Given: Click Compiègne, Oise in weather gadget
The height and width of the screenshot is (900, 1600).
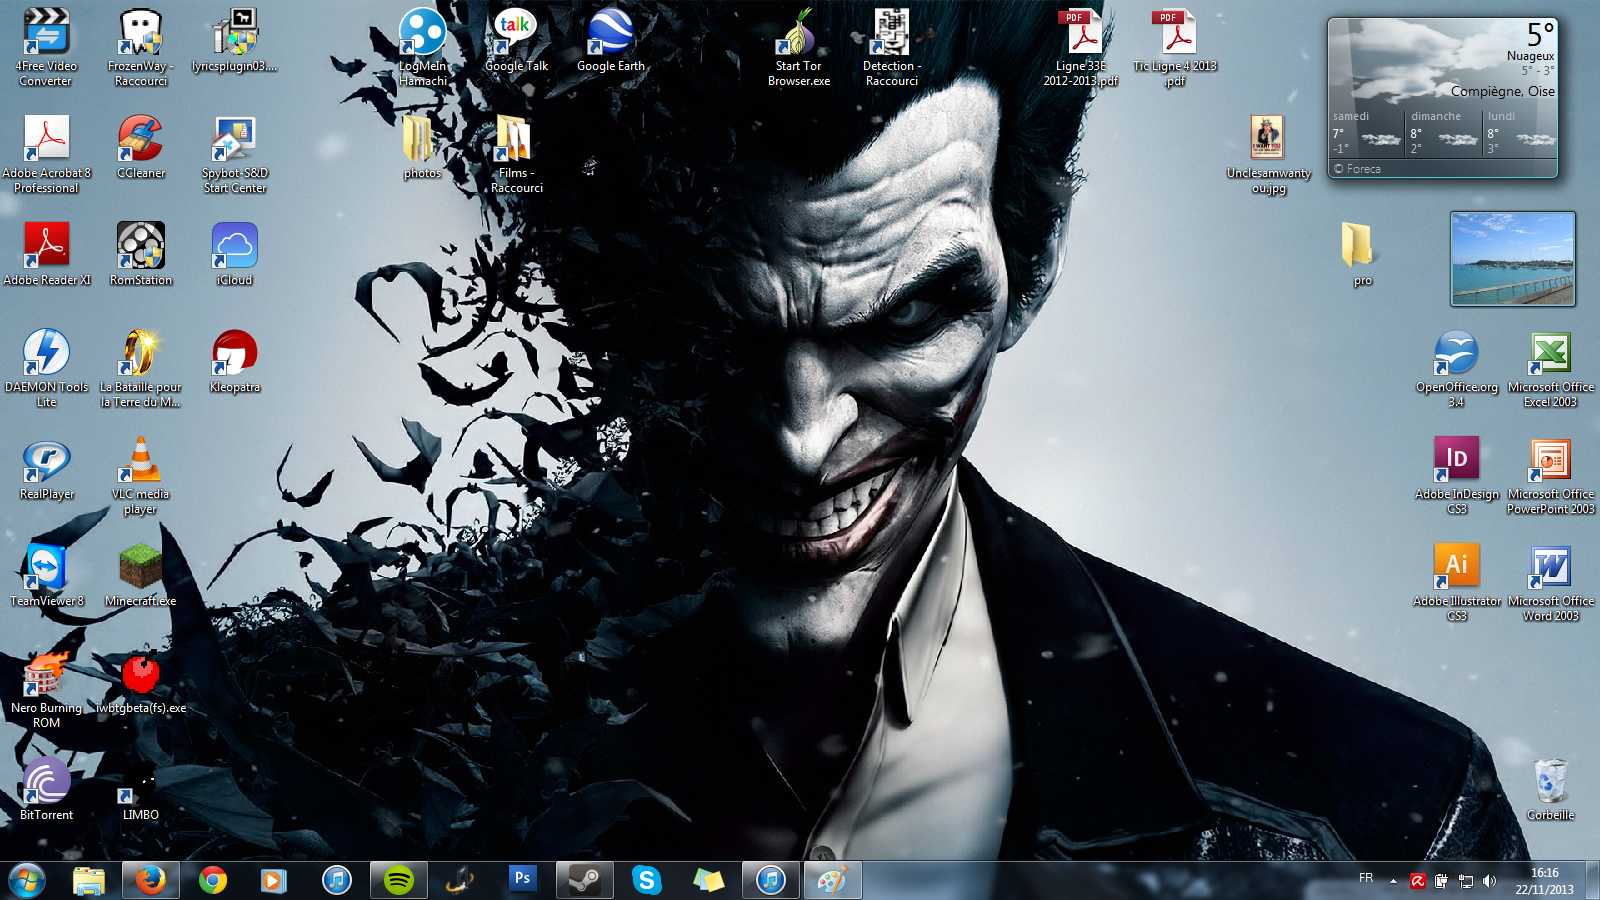Looking at the screenshot, I should (1502, 91).
